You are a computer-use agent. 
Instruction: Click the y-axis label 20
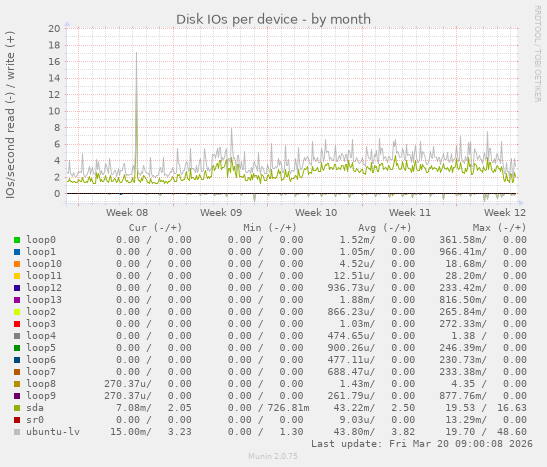[x=54, y=29]
